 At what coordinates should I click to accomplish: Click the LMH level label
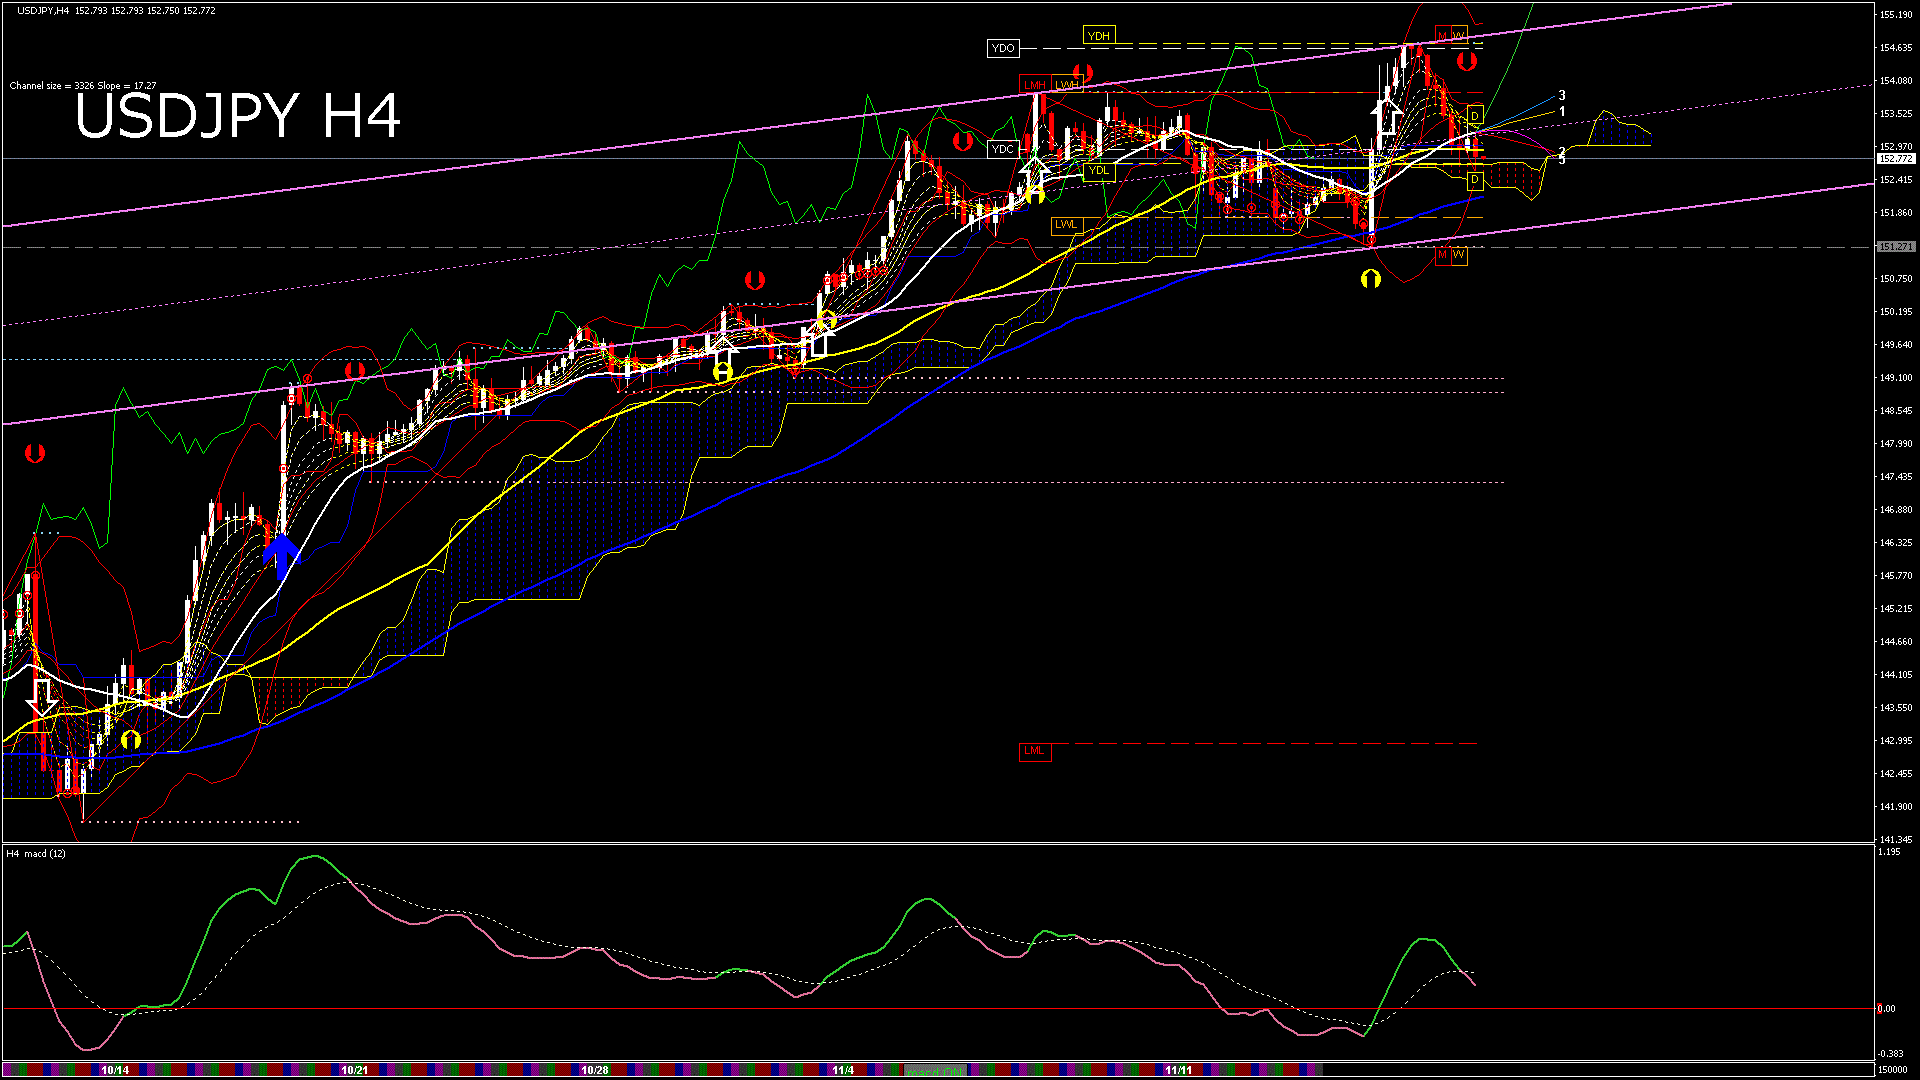[1034, 85]
